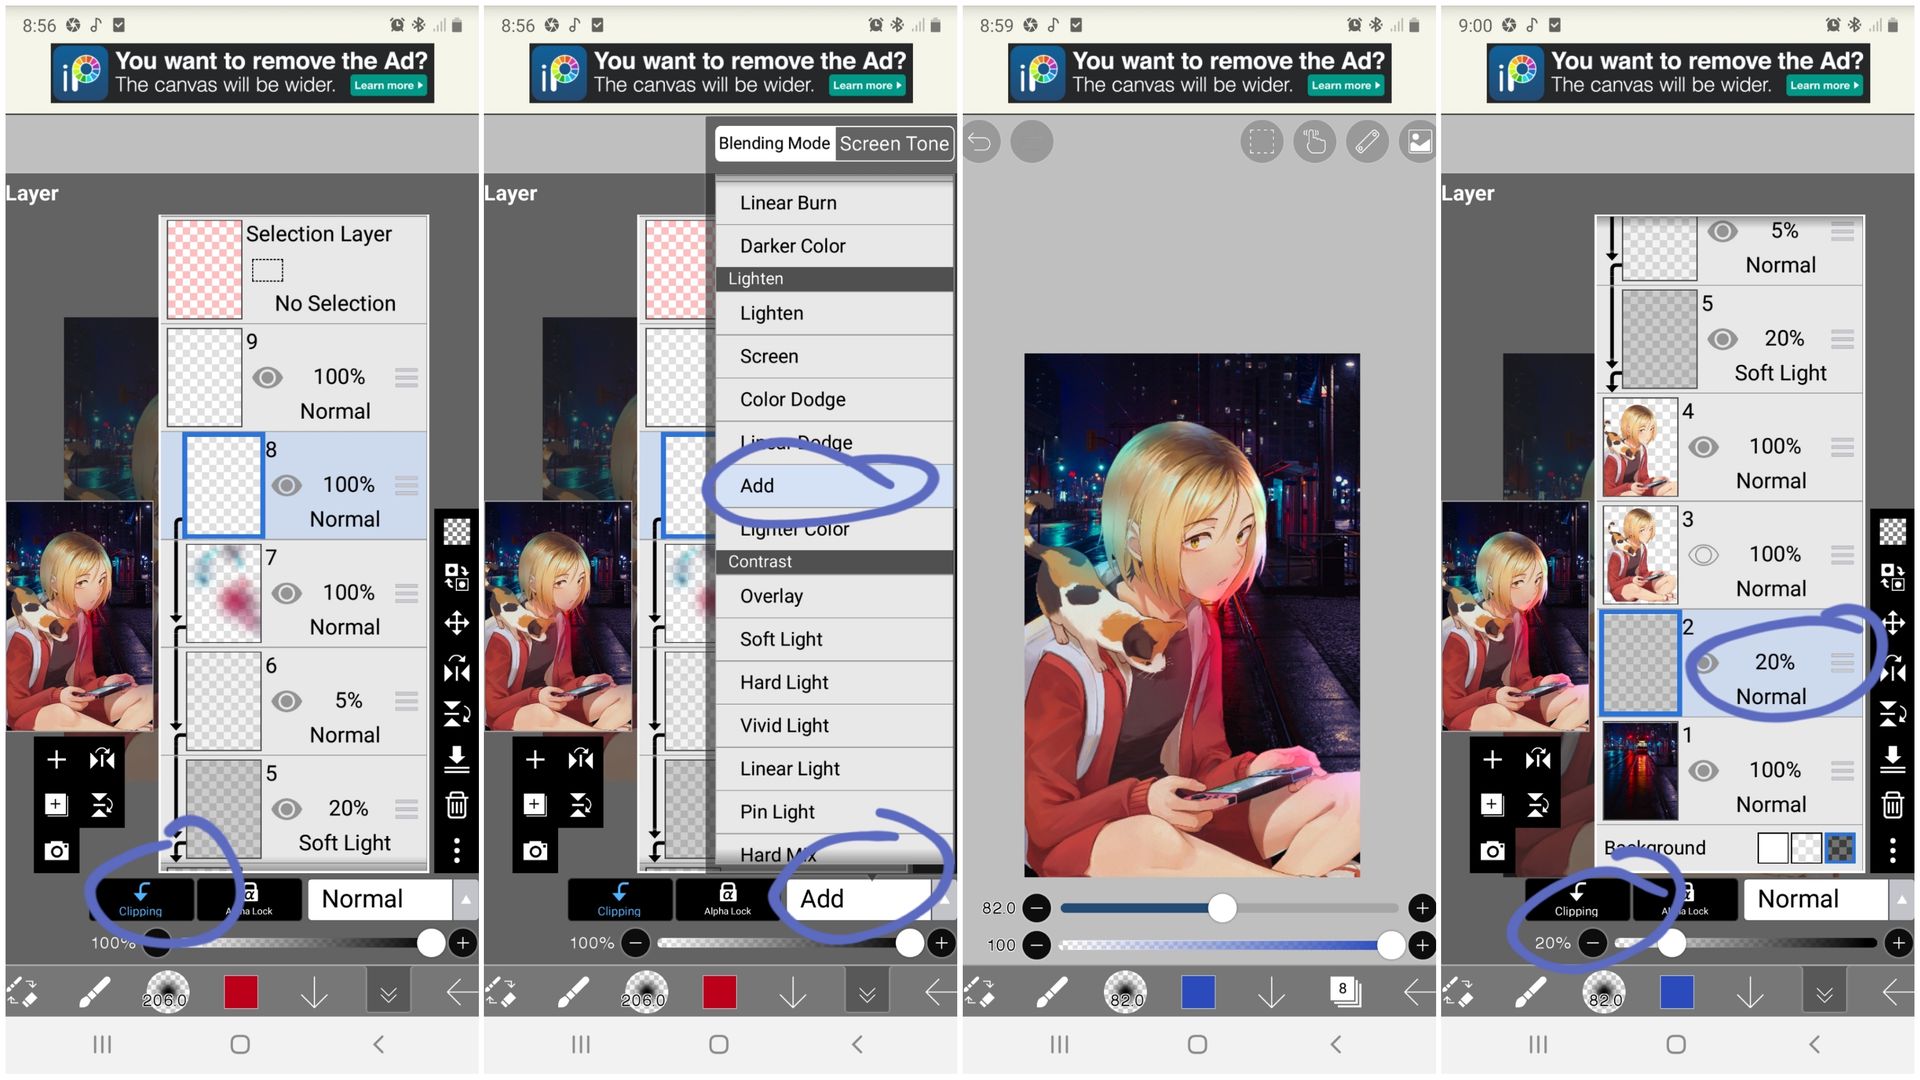Open the material image icon in third screen
1920x1080 pixels.
(1419, 142)
